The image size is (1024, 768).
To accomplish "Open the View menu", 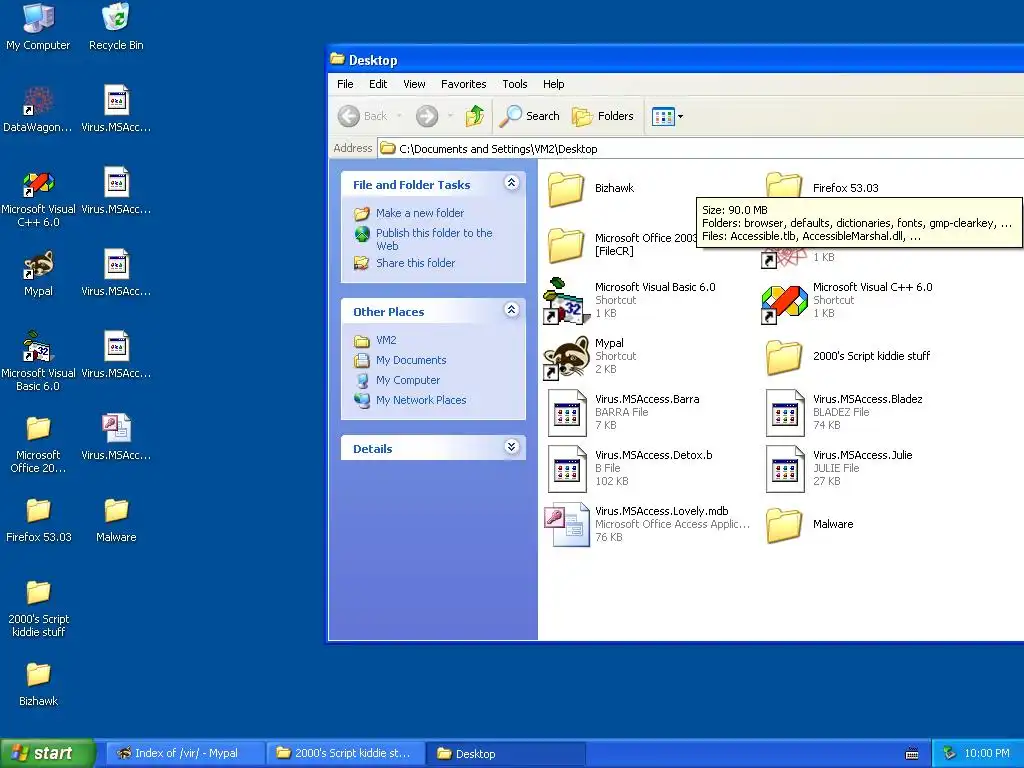I will click(414, 84).
